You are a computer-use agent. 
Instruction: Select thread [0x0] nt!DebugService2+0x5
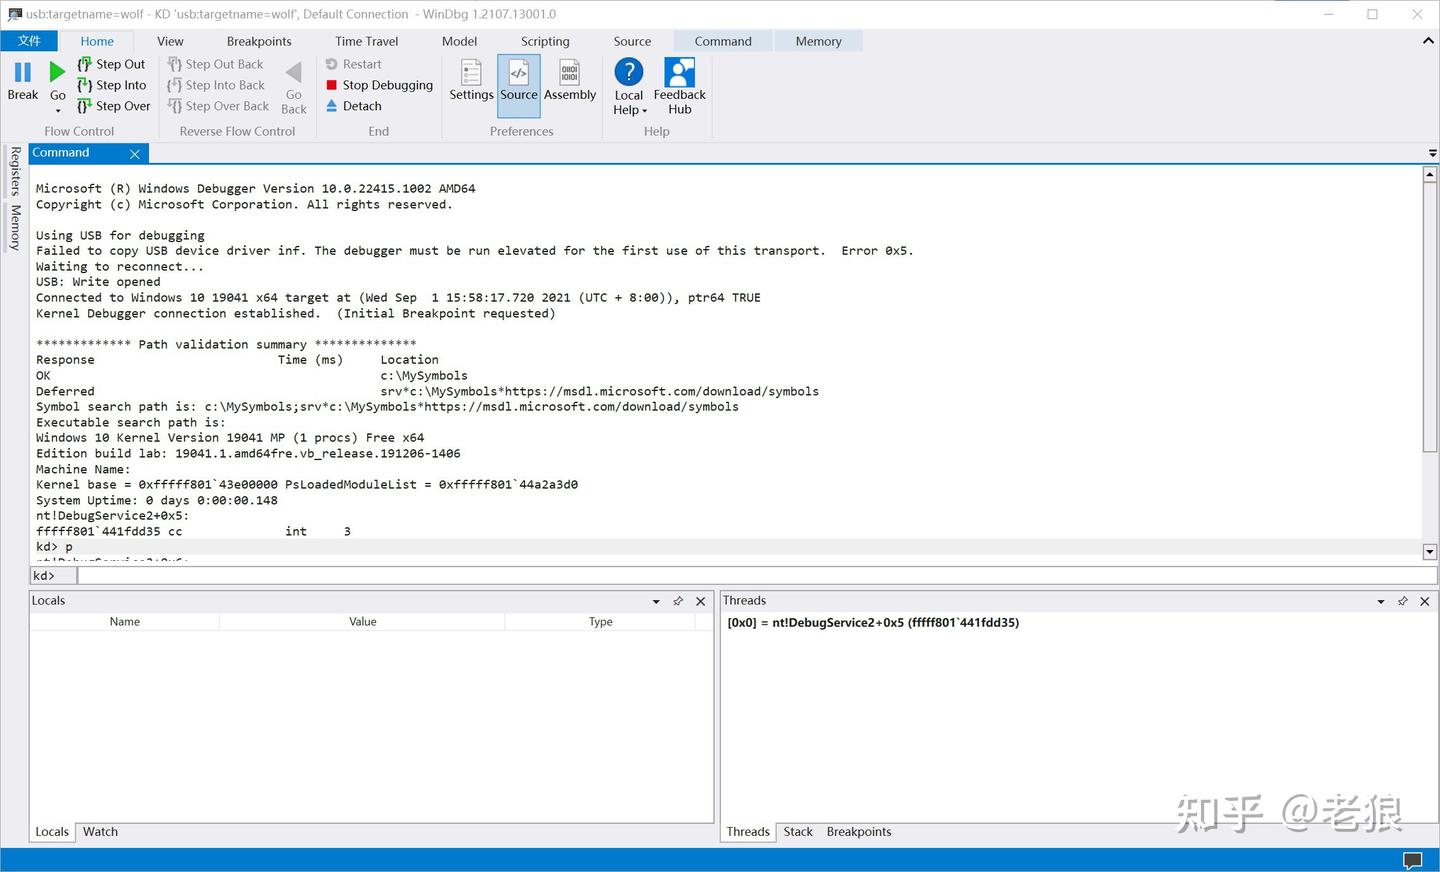pyautogui.click(x=873, y=622)
